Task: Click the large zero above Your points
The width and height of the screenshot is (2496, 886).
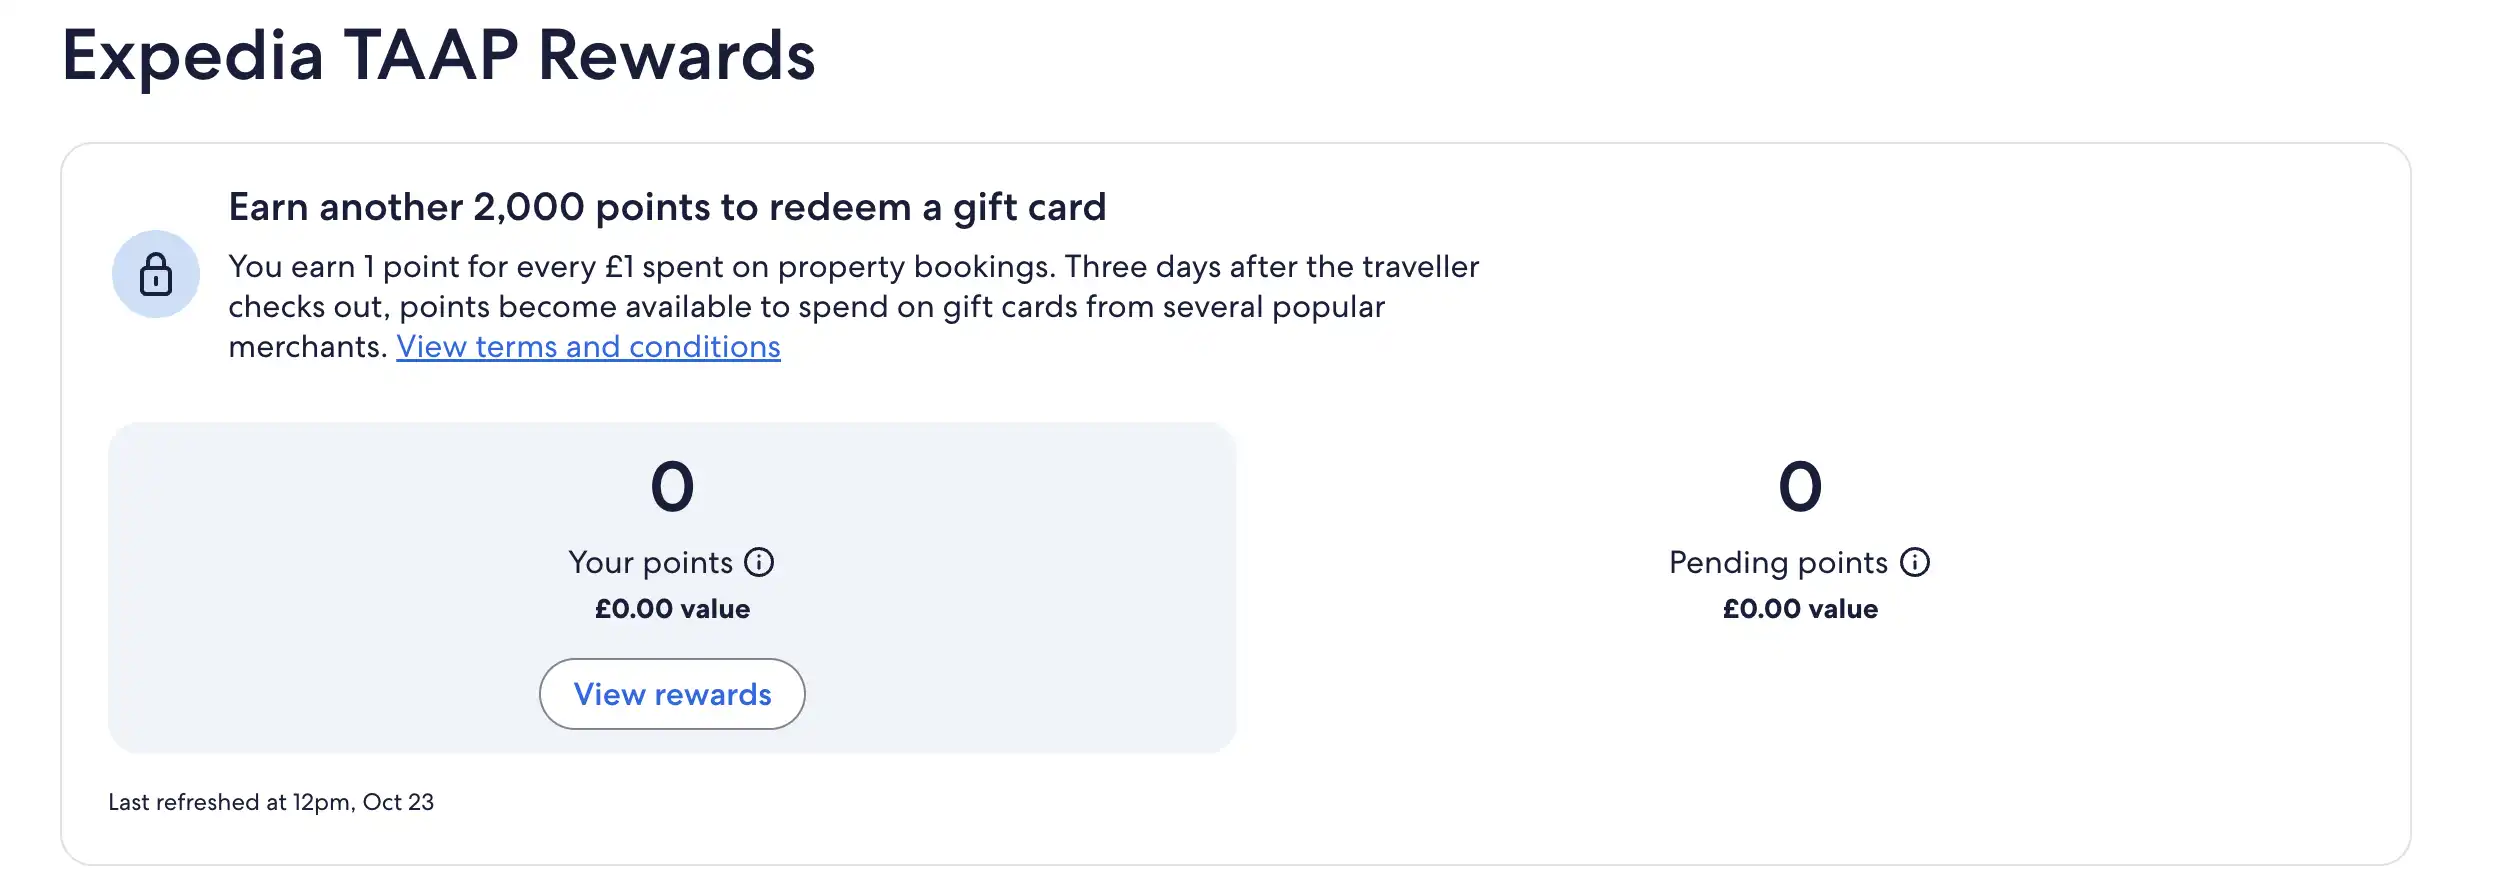Action: (672, 487)
